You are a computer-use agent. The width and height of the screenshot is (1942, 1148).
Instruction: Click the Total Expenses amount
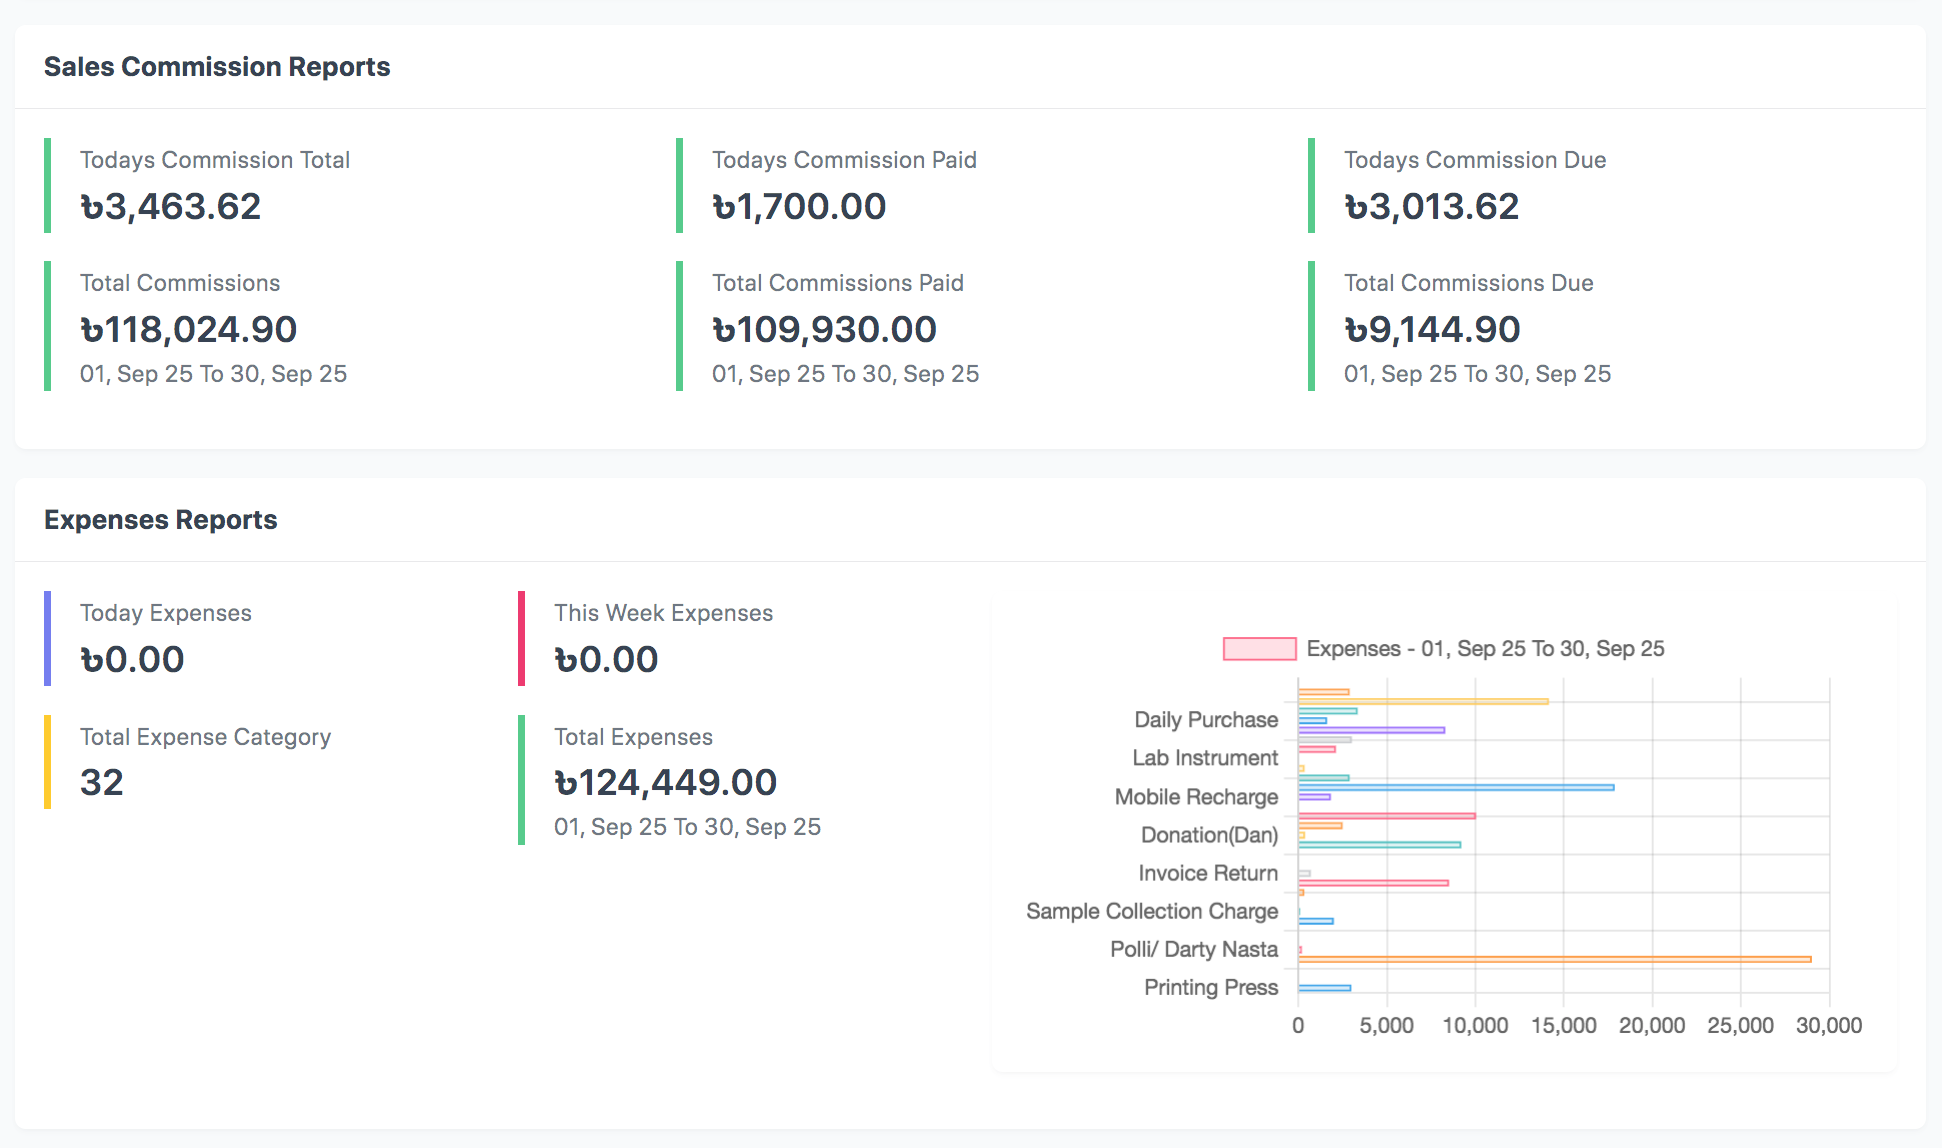(x=665, y=783)
